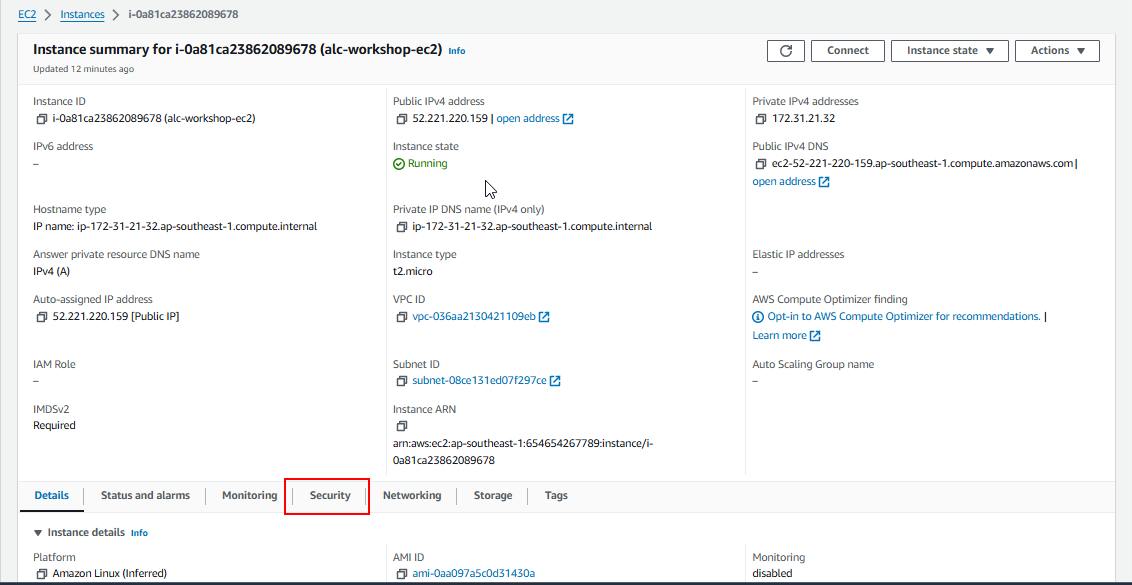This screenshot has height=585, width=1132.
Task: Open the Networking tab
Action: [411, 496]
